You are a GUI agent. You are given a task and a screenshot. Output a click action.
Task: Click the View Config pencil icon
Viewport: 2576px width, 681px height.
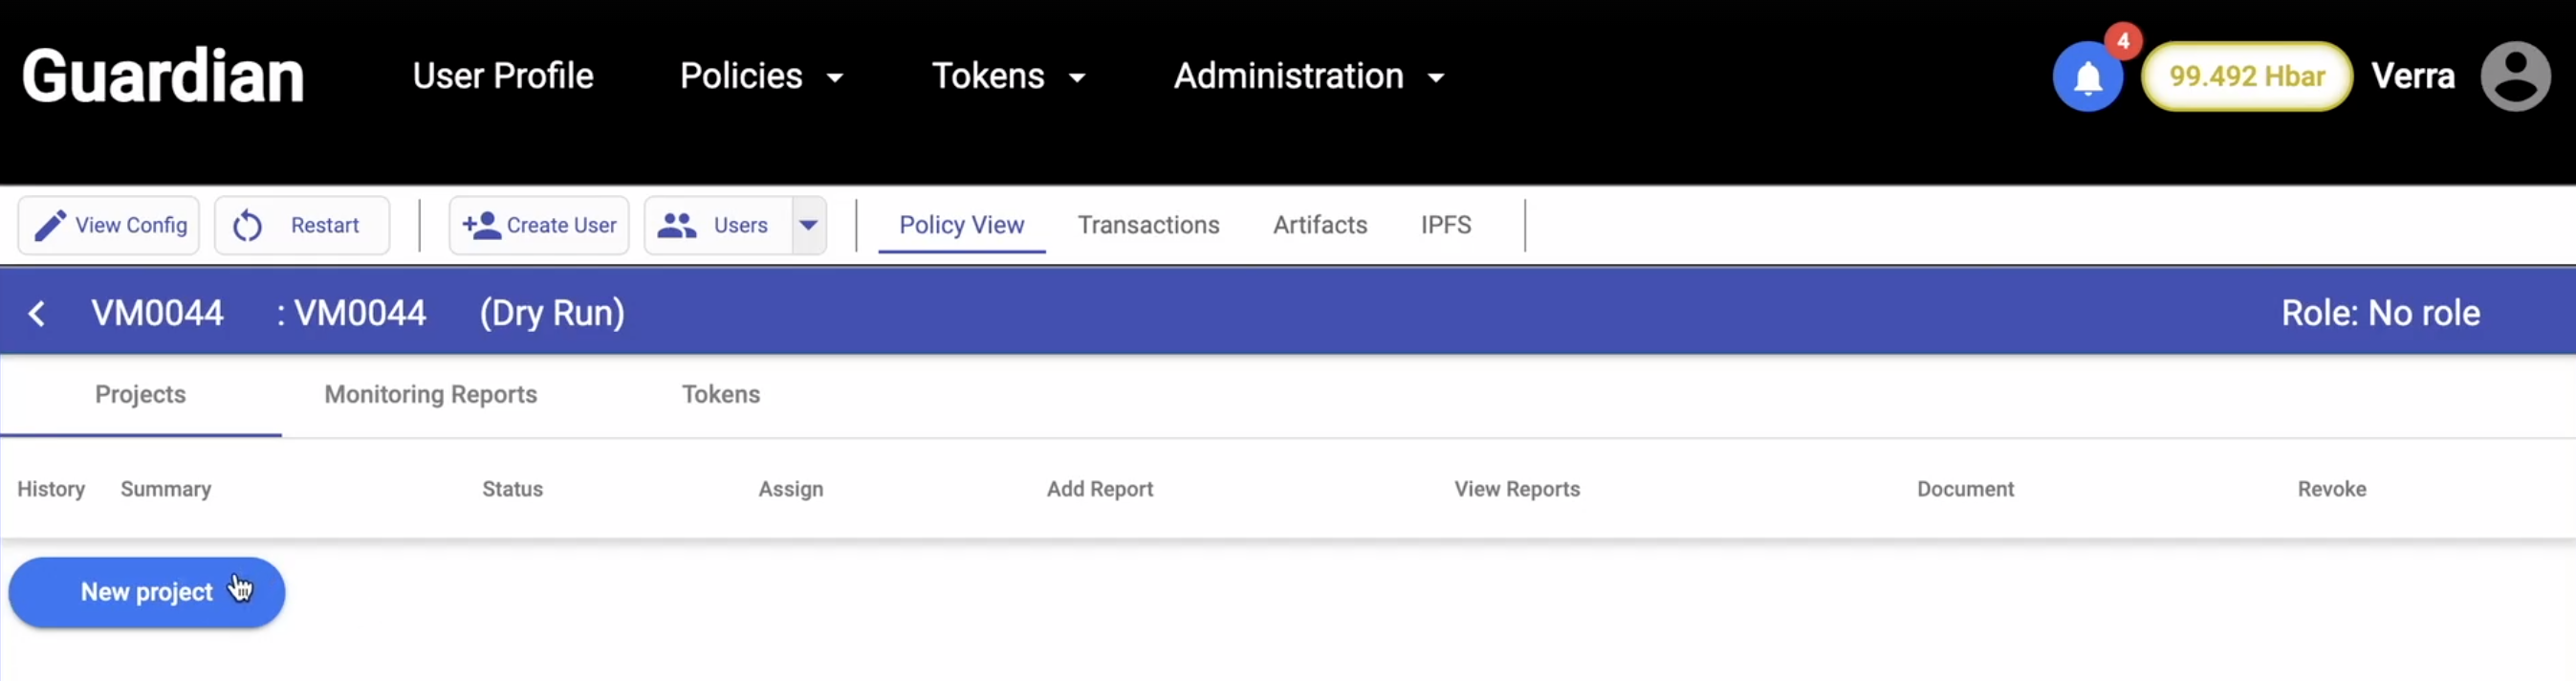[x=50, y=226]
